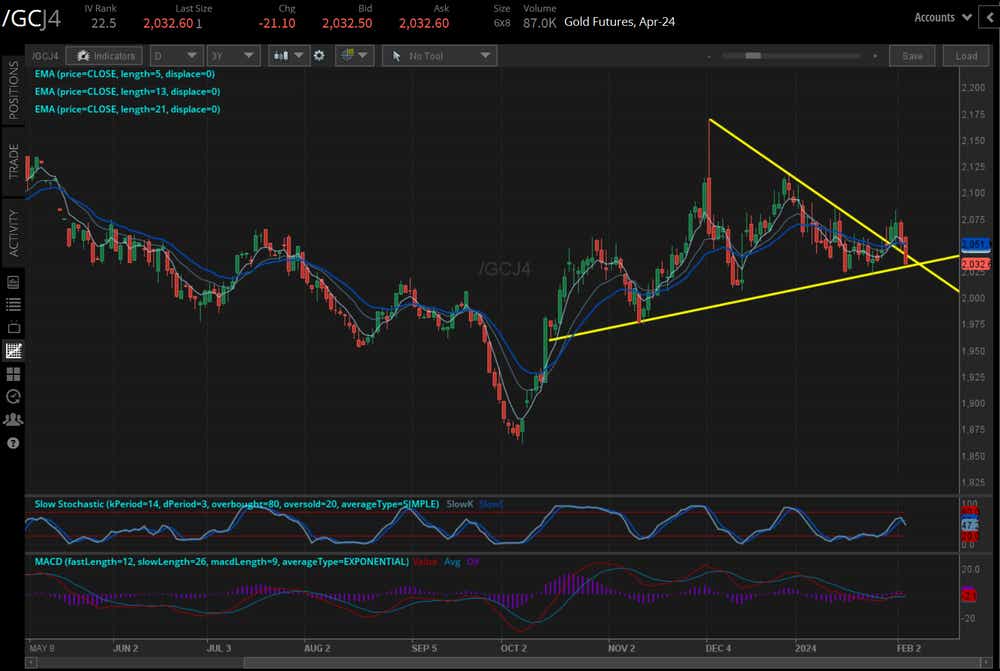The image size is (1000, 671).
Task: Click the clock history icon in sidebar
Action: click(x=12, y=396)
